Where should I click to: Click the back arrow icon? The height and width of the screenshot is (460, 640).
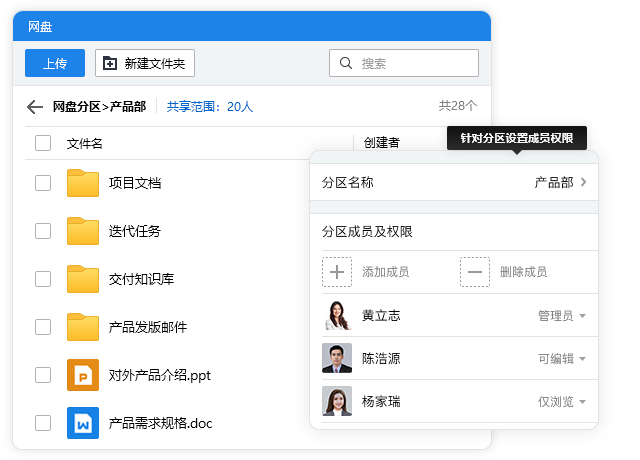(35, 107)
